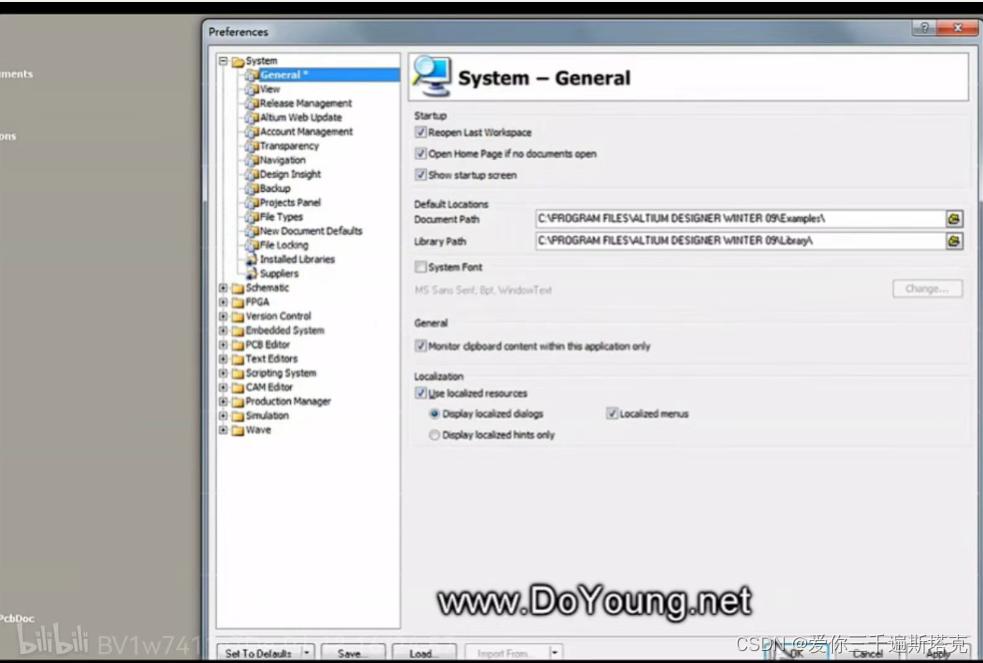Open the File Locking page
Screen dimensions: 983x663
point(284,245)
